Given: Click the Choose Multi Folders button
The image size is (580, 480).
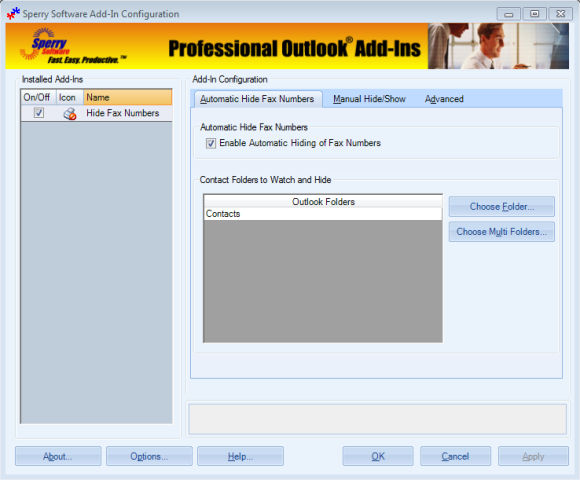Looking at the screenshot, I should tap(502, 231).
